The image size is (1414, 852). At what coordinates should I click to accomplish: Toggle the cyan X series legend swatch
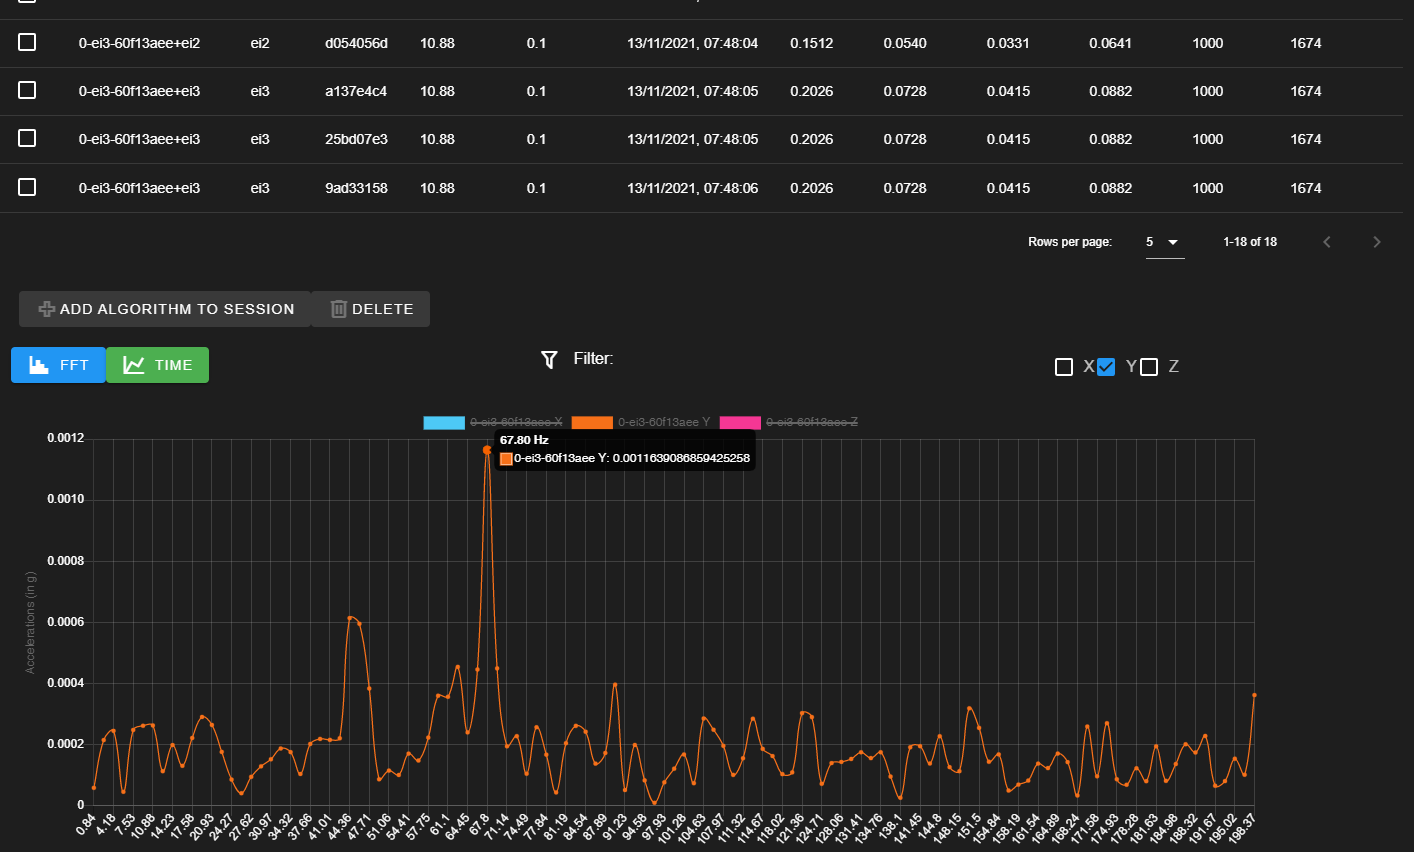coord(444,422)
